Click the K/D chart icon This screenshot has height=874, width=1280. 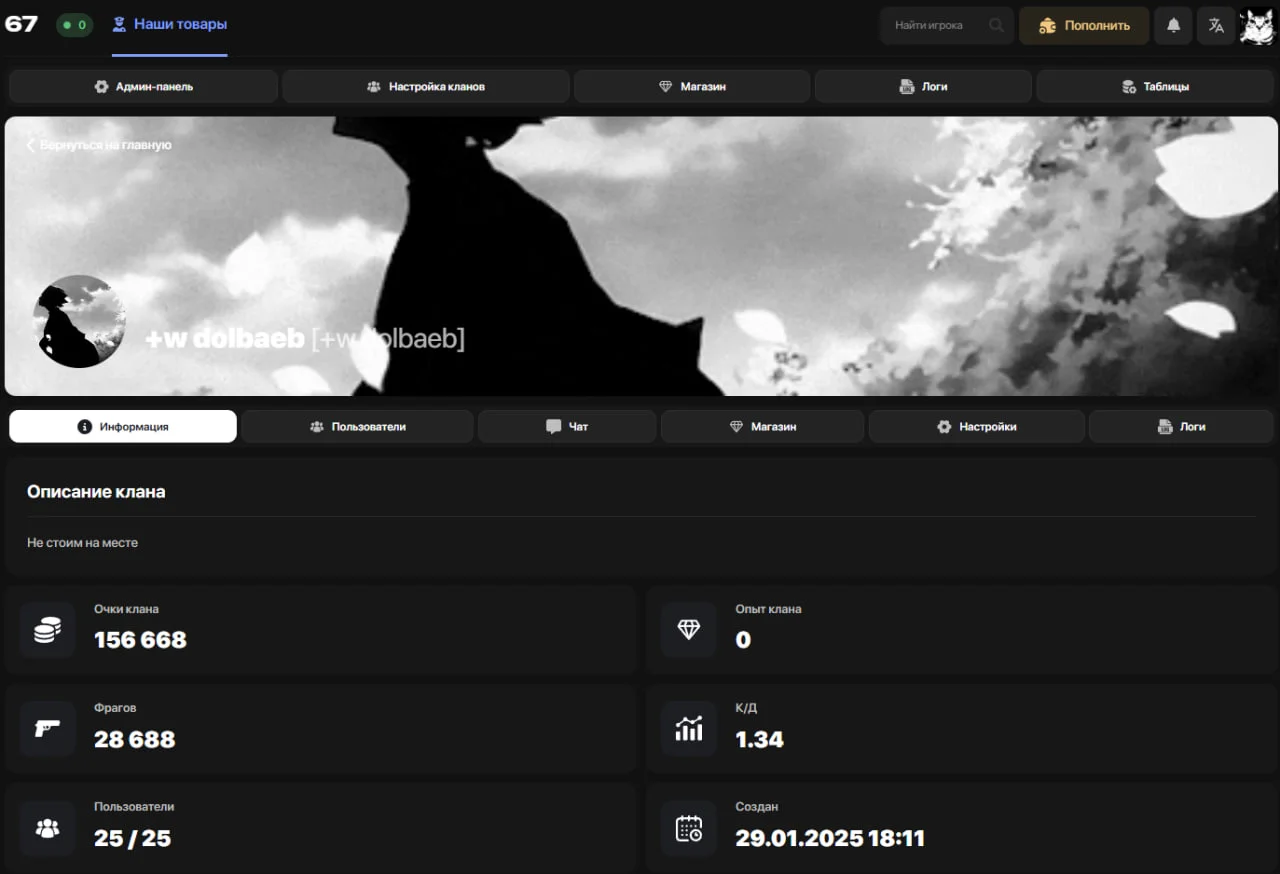(689, 729)
